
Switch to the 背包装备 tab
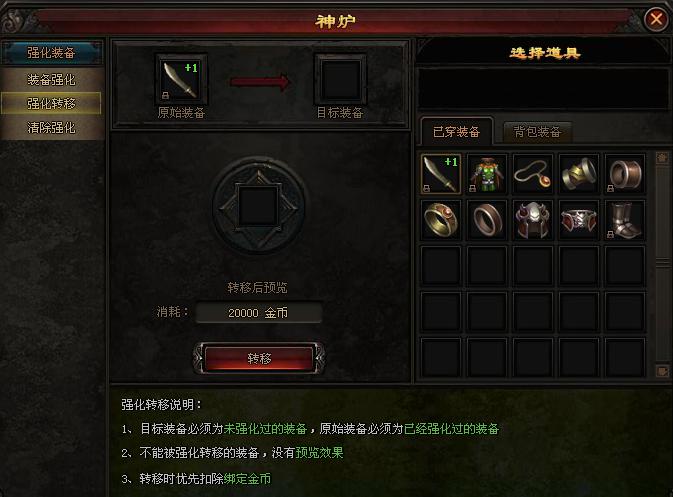537,132
